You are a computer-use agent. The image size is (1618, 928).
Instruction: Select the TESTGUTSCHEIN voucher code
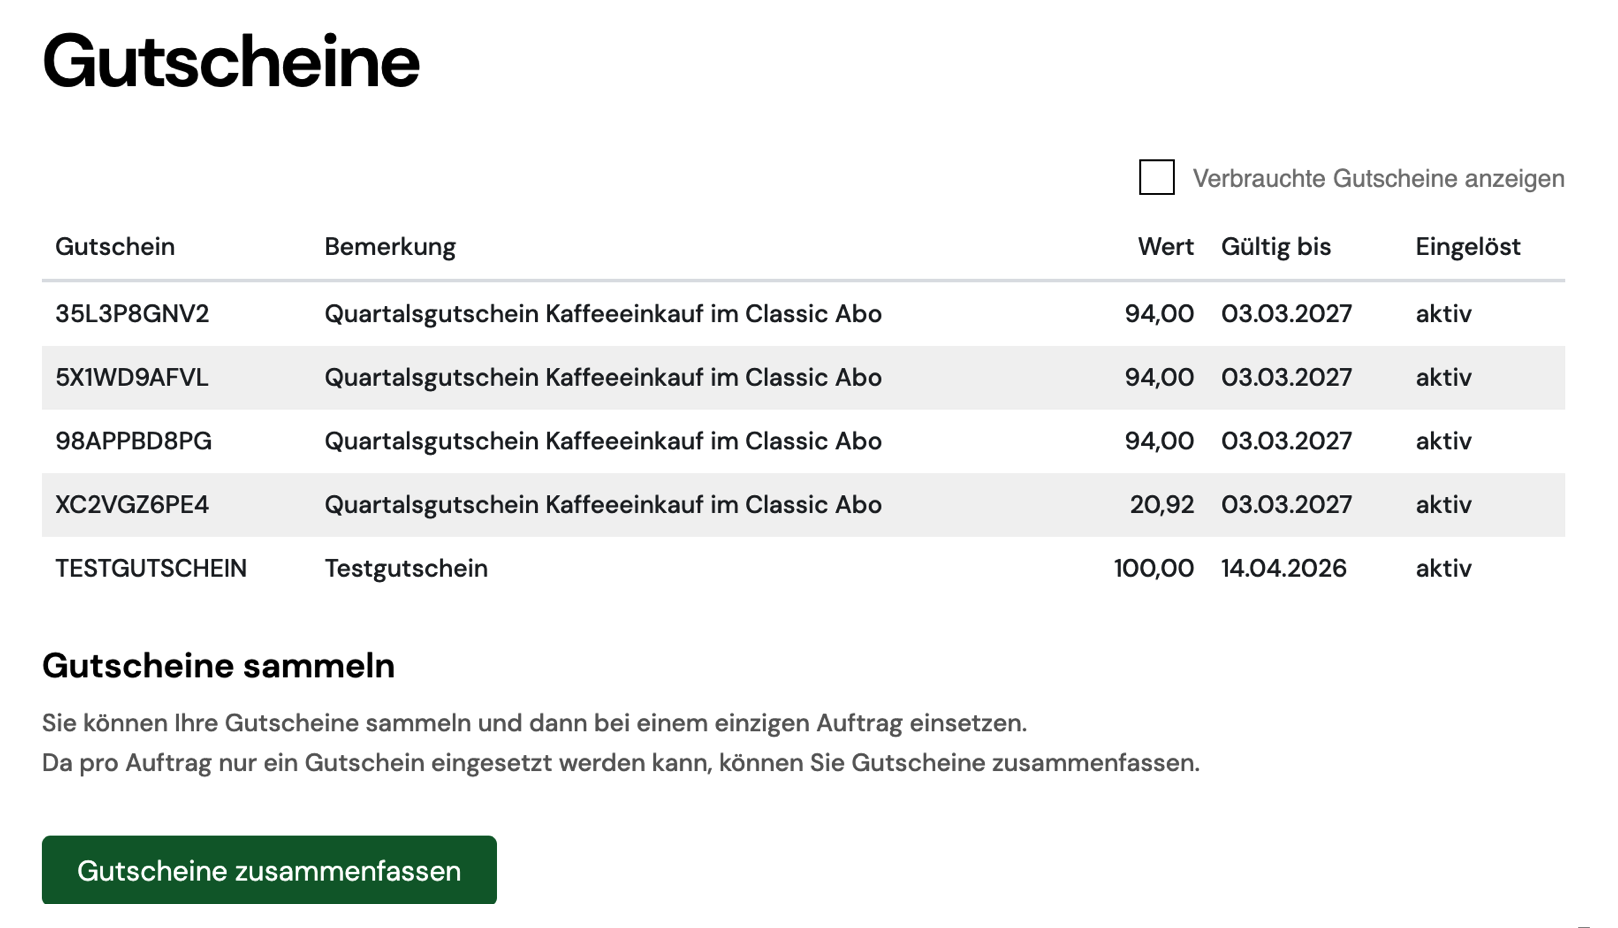[x=151, y=569]
